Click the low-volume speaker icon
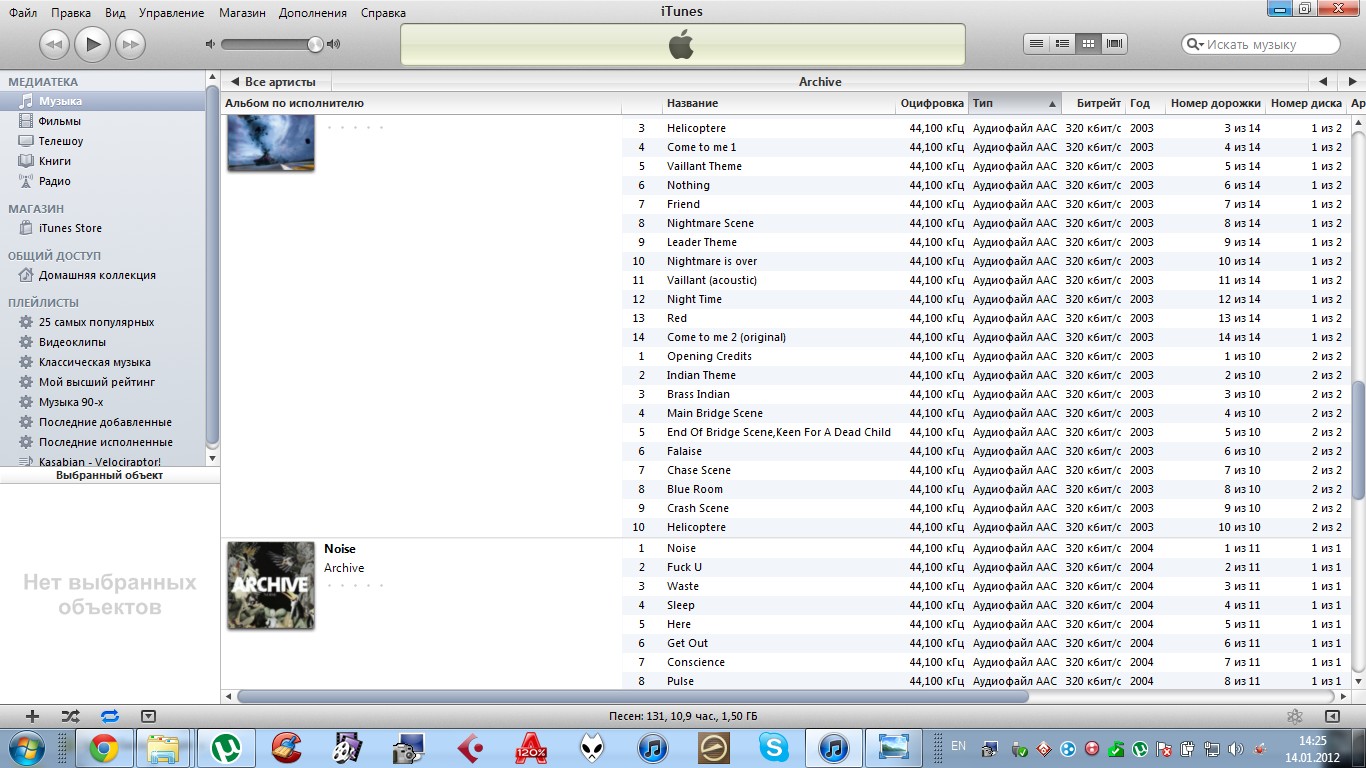The image size is (1366, 768). pos(210,44)
